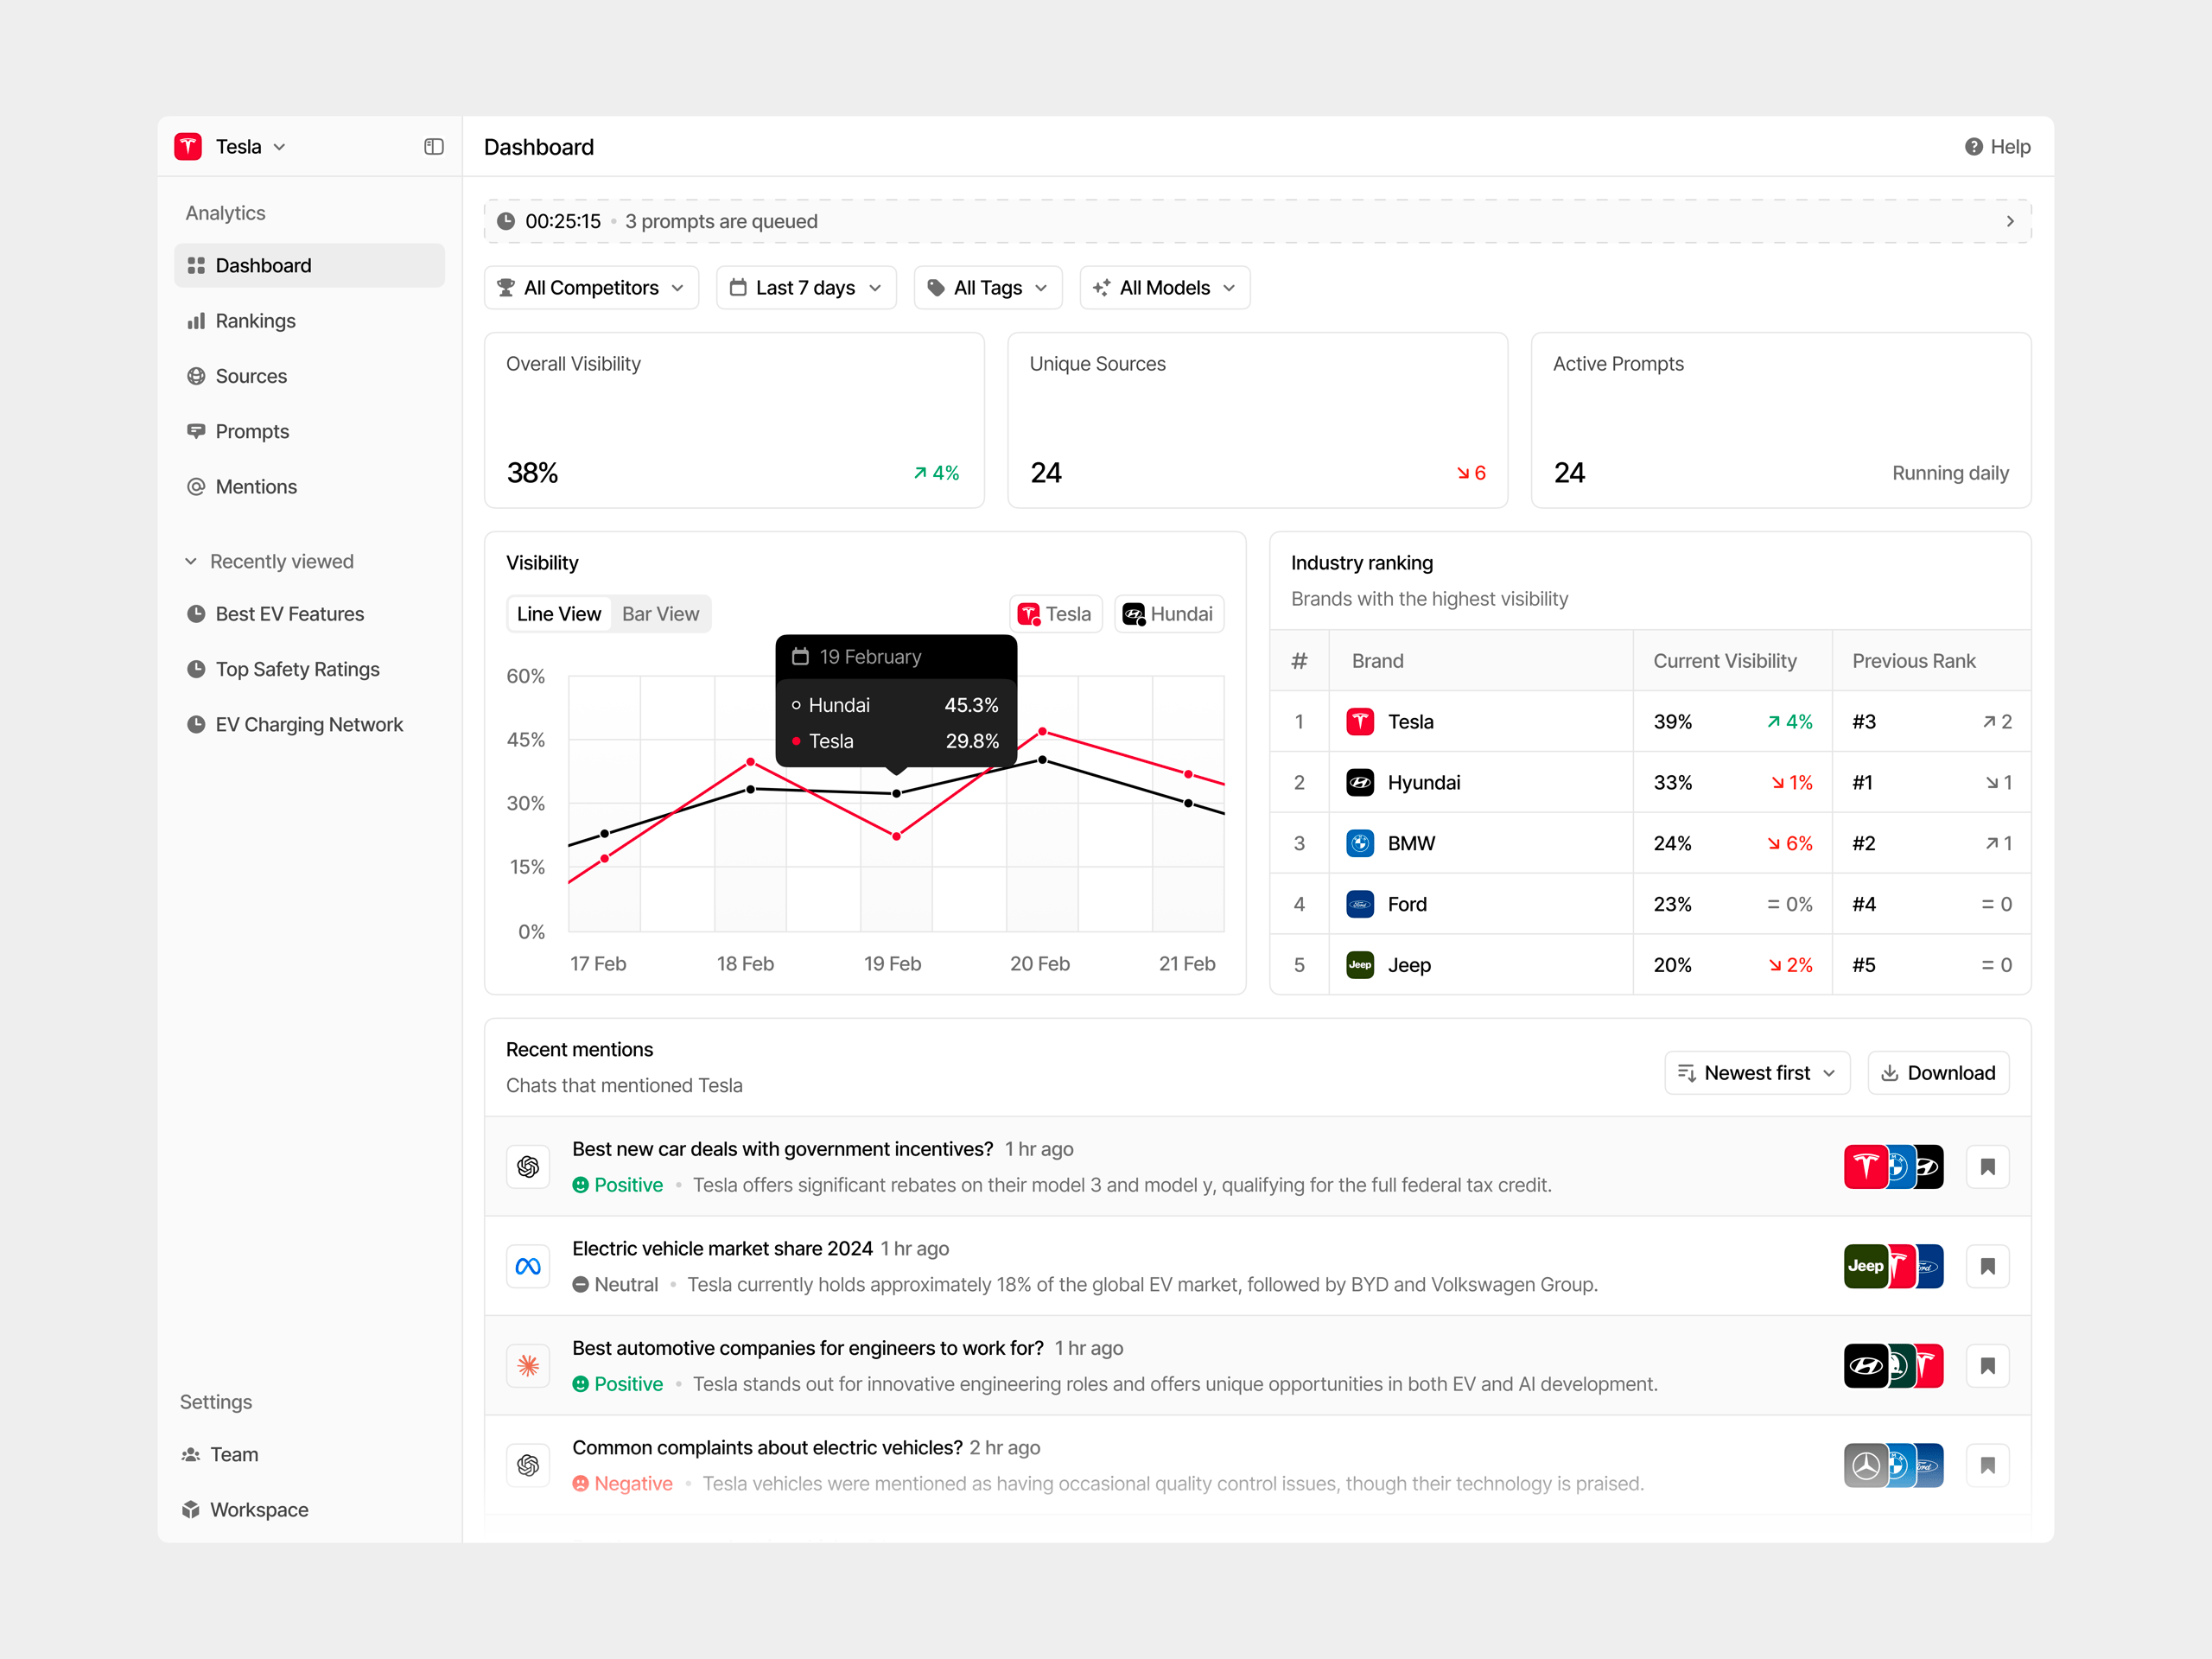Click the Hundai data point on 18 Feb
Screen dimensions: 2212x1659
coord(751,790)
